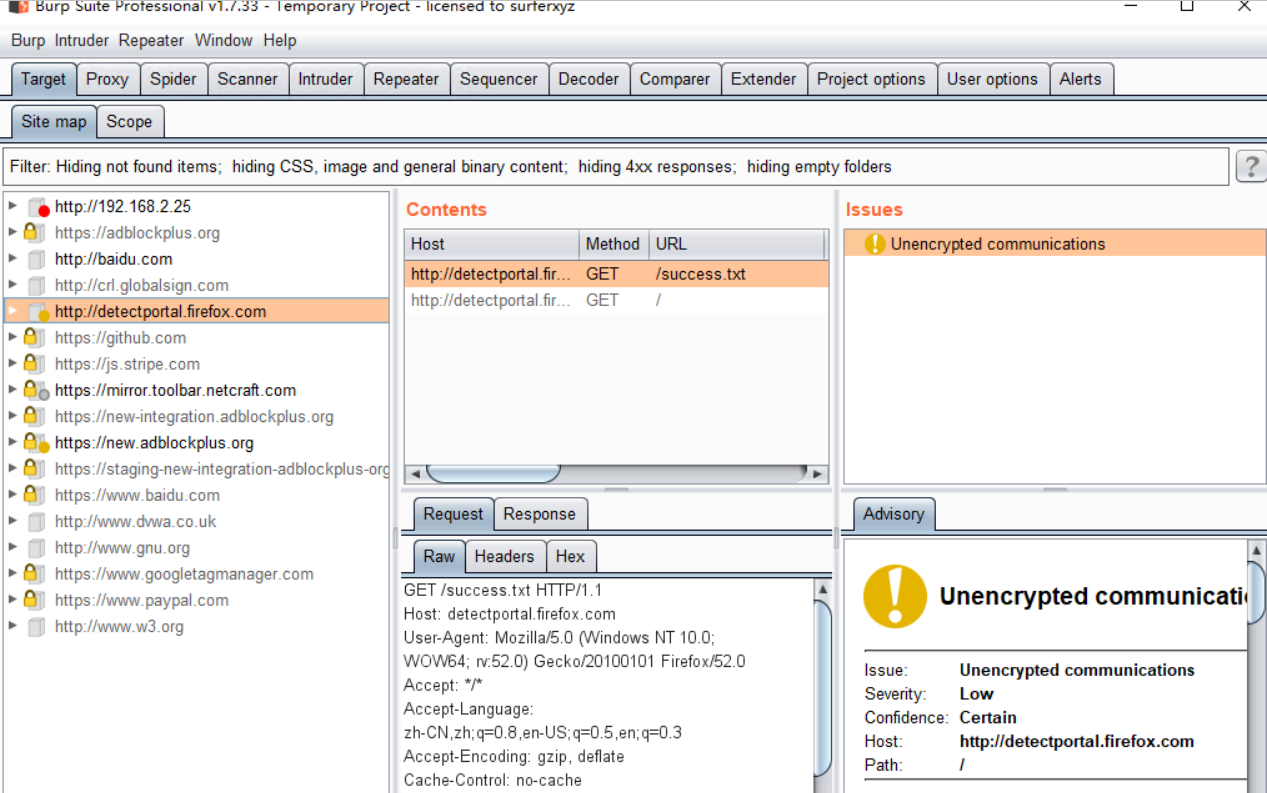Click the lock icon beside https://mirror.toolbar.netcraft.com
Image resolution: width=1267 pixels, height=793 pixels.
[x=35, y=390]
